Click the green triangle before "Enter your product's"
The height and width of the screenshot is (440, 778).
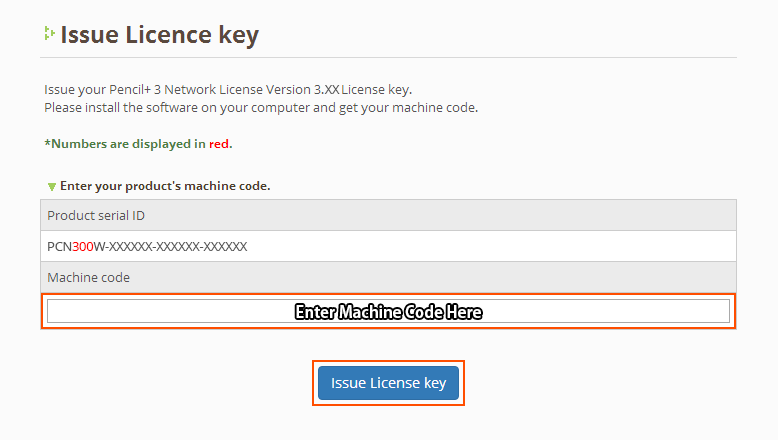(52, 186)
